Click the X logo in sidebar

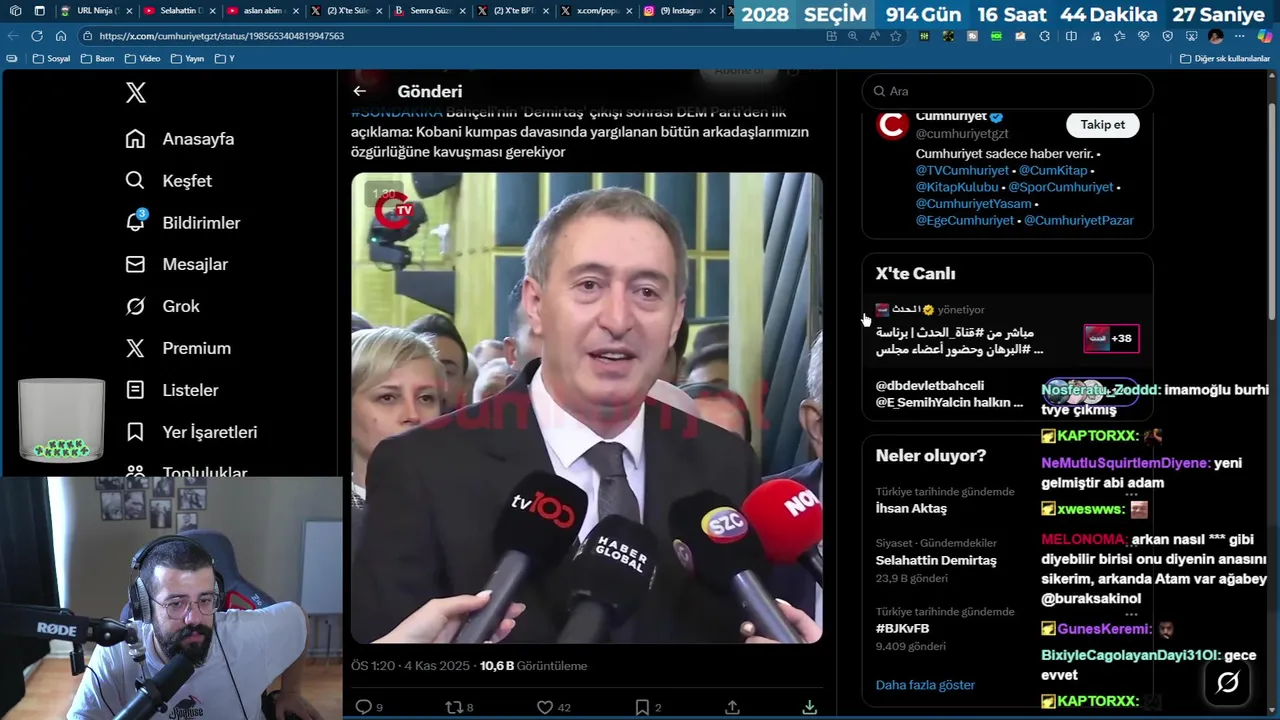(136, 93)
